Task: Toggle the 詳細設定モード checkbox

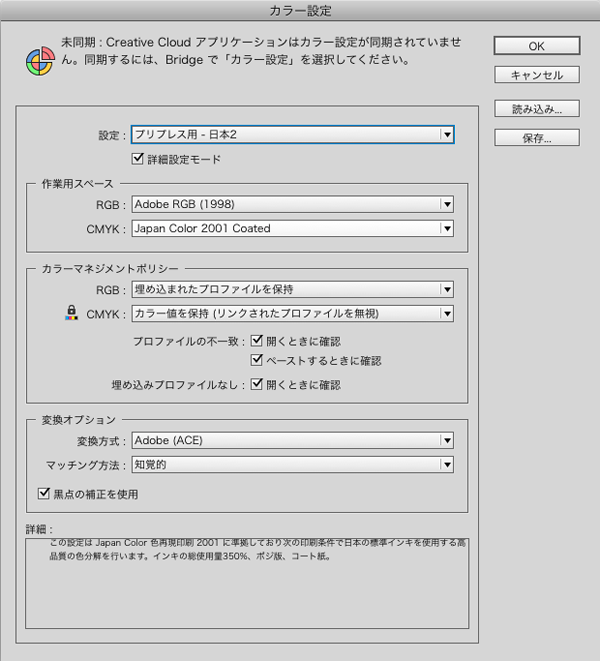Action: (x=137, y=159)
